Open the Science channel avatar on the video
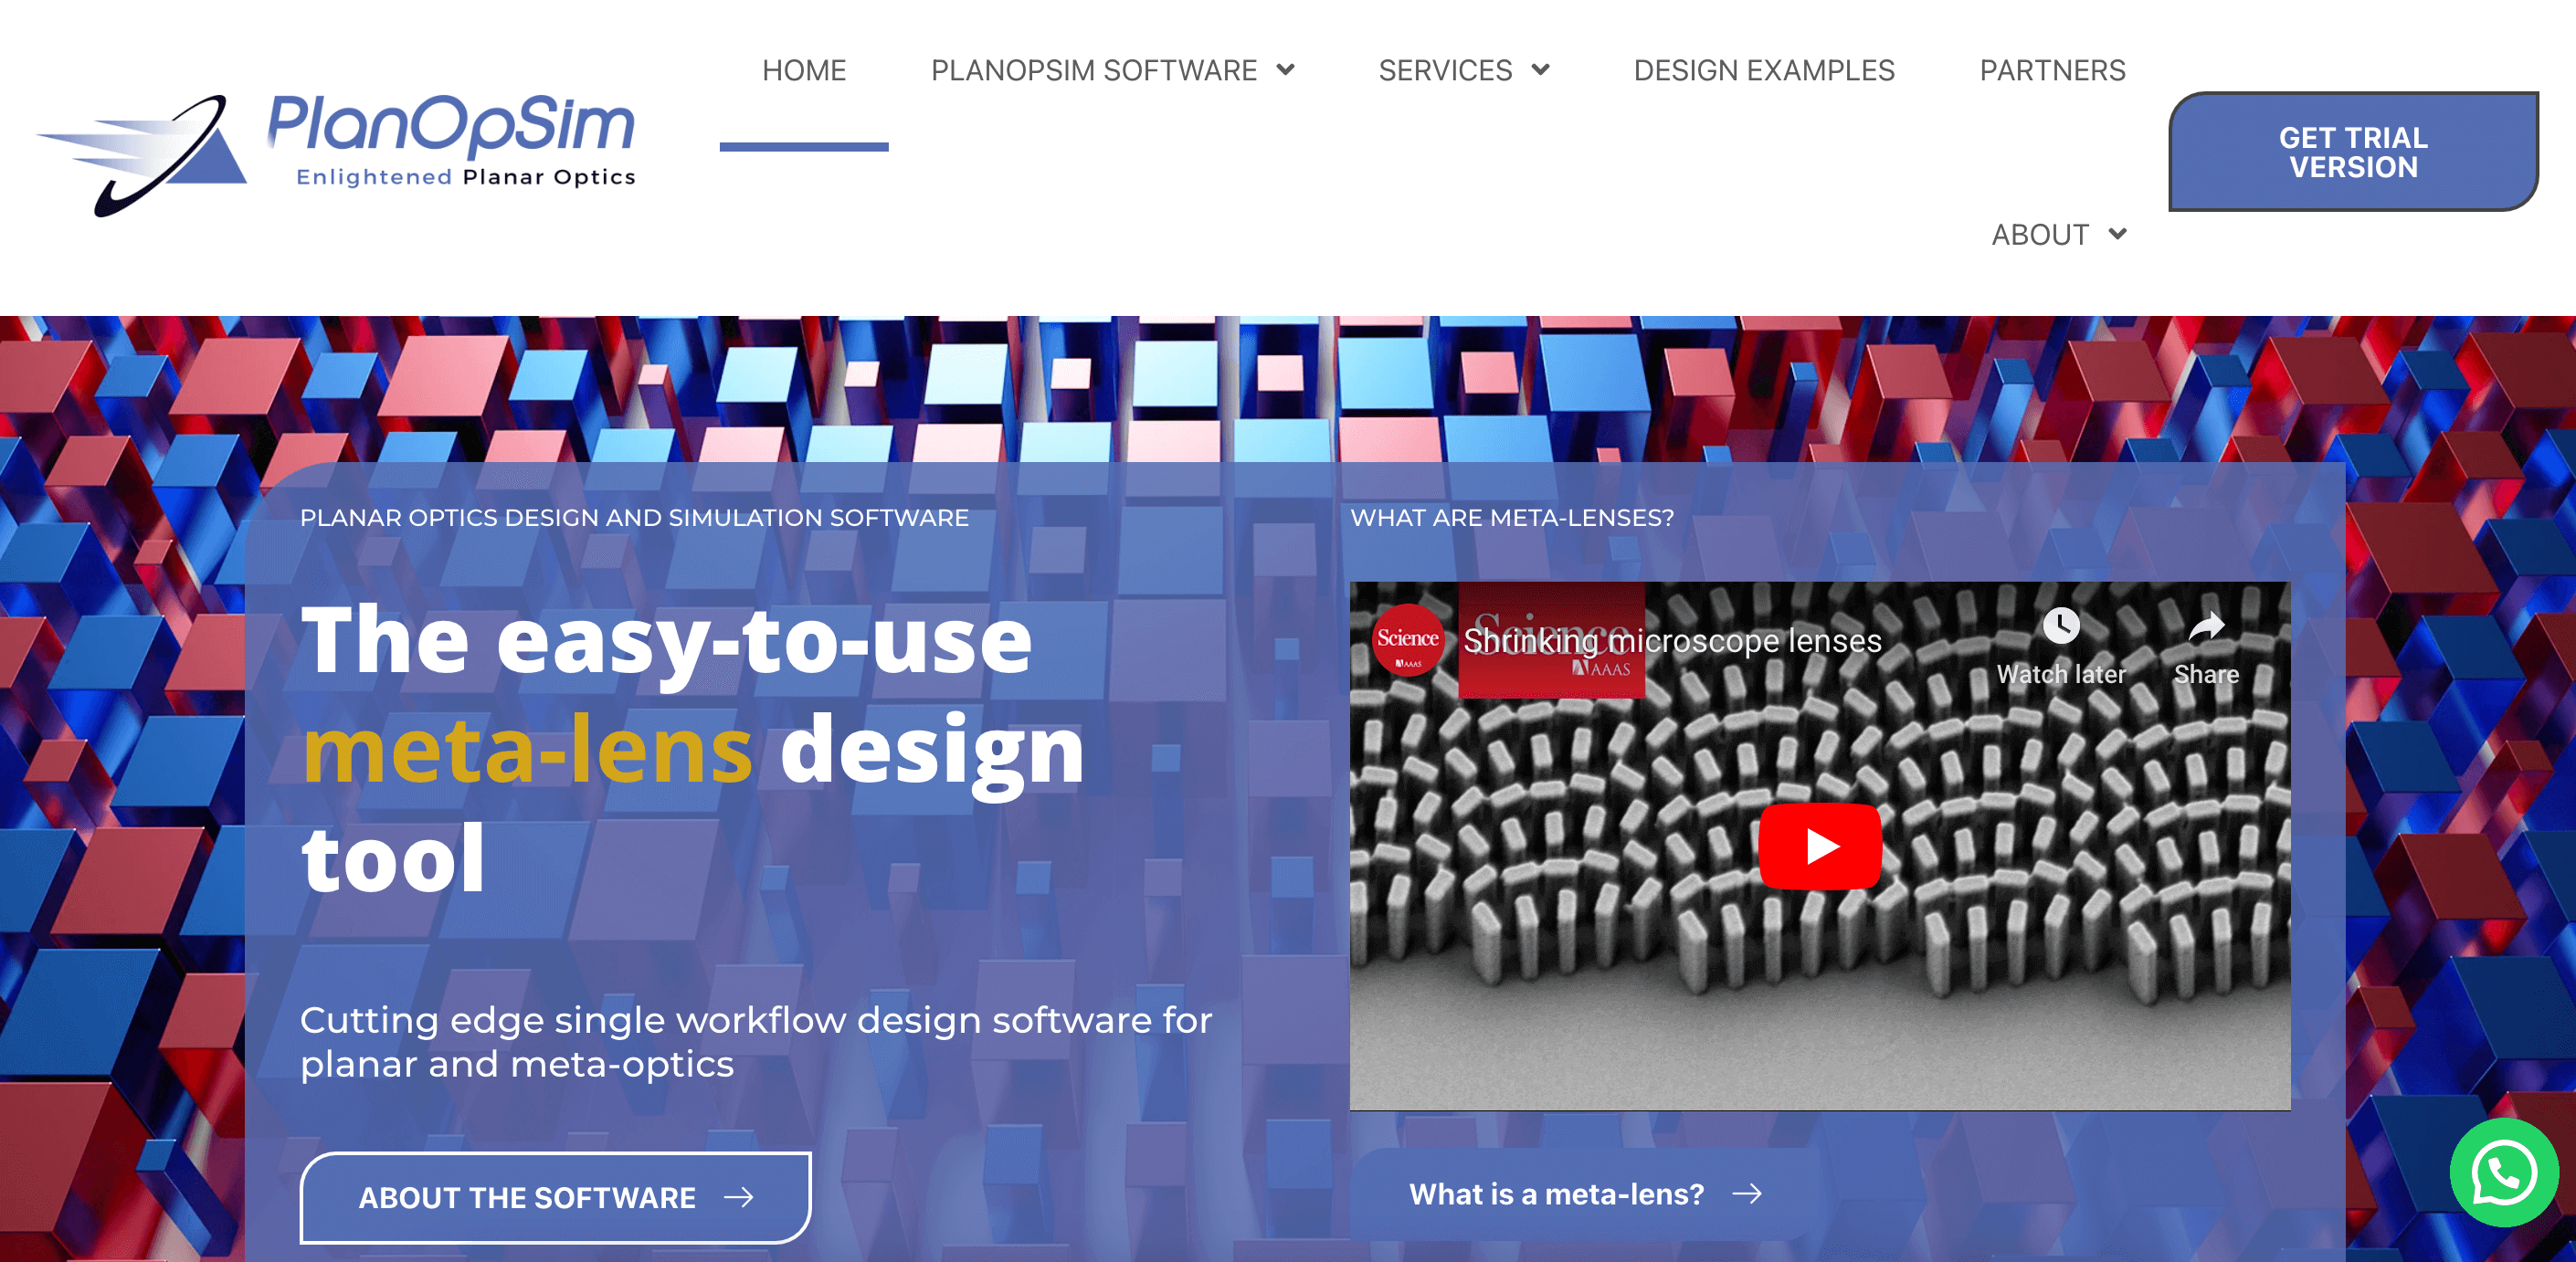The width and height of the screenshot is (2576, 1262). 1407,640
